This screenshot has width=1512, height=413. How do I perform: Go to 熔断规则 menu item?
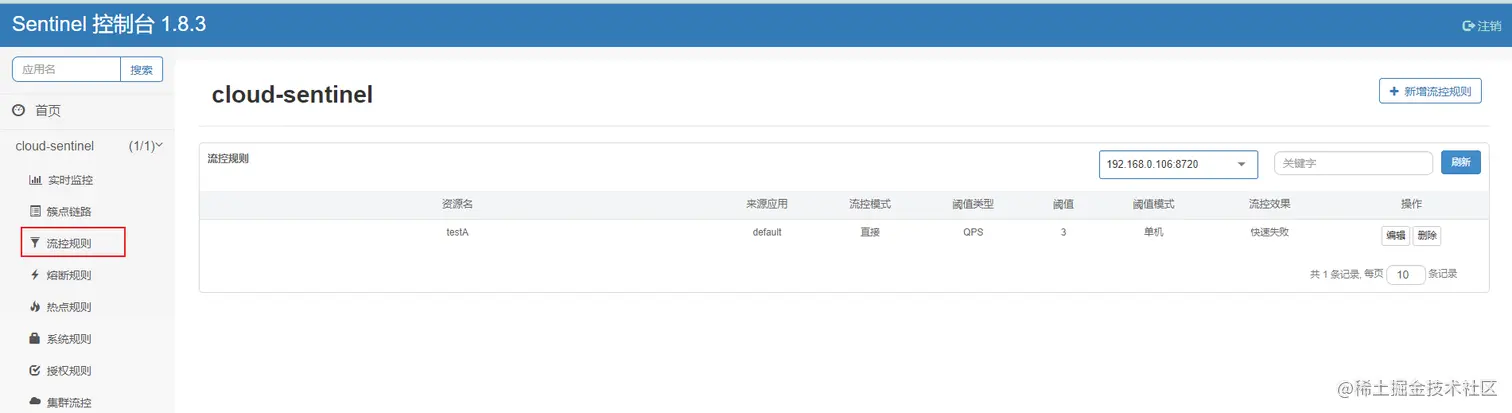70,275
